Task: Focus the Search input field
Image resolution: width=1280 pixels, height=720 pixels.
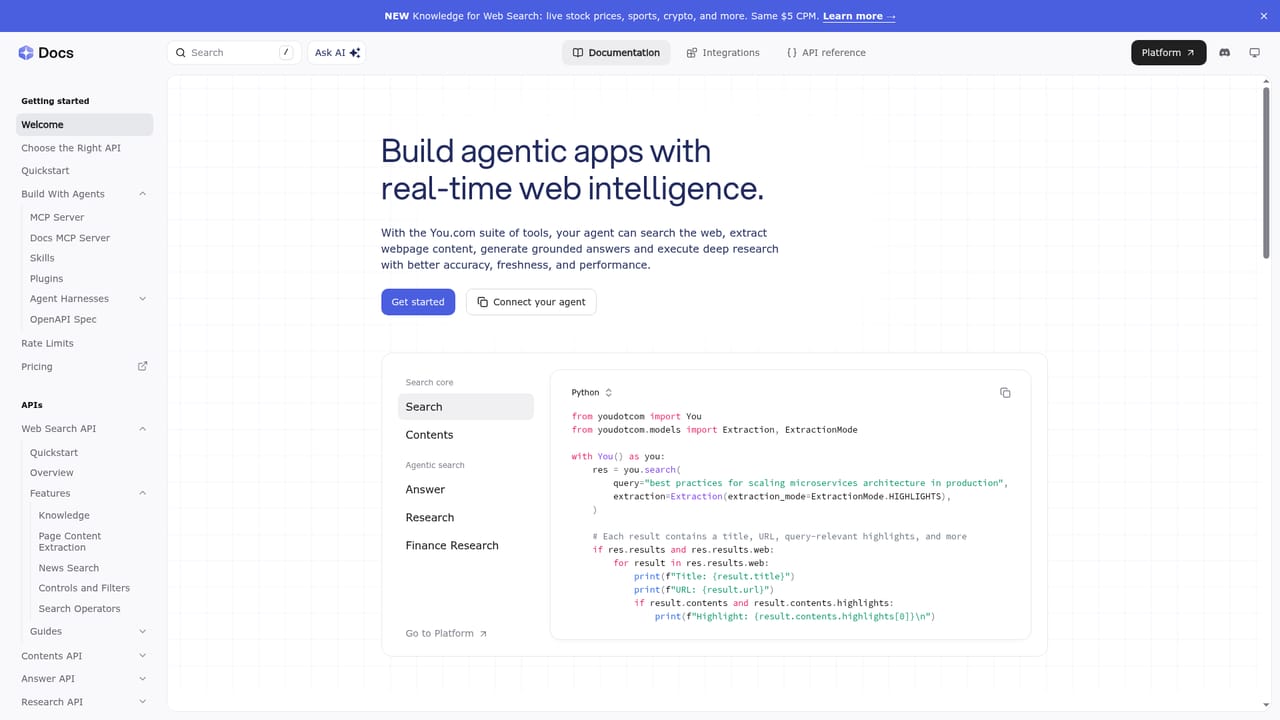Action: click(x=235, y=53)
